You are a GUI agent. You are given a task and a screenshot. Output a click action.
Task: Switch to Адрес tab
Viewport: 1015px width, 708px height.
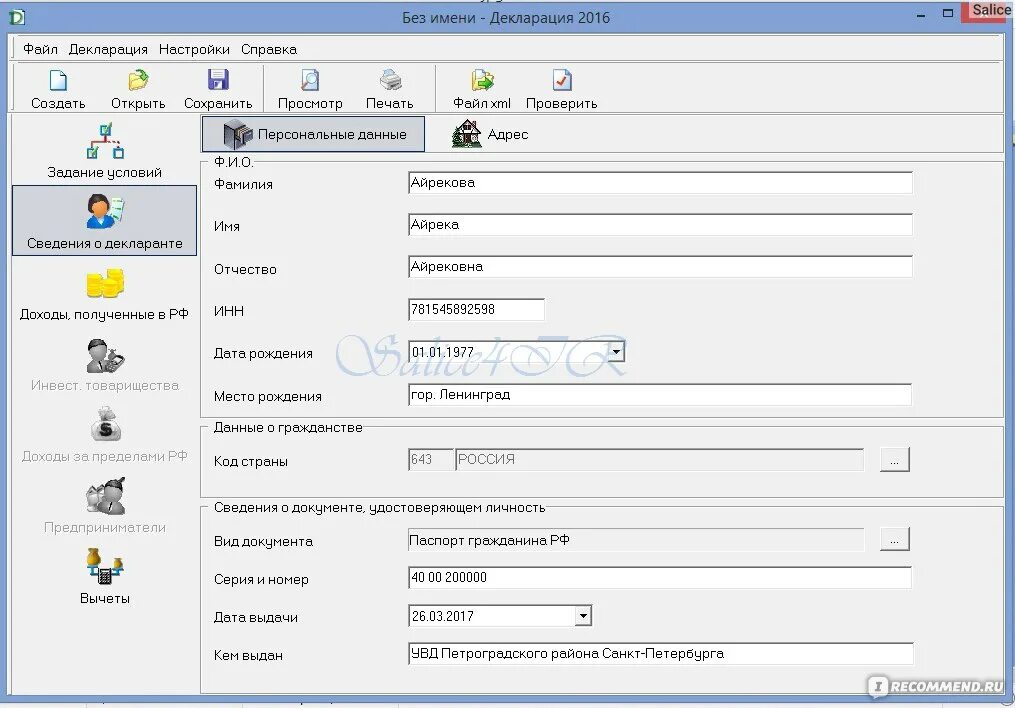coord(490,134)
